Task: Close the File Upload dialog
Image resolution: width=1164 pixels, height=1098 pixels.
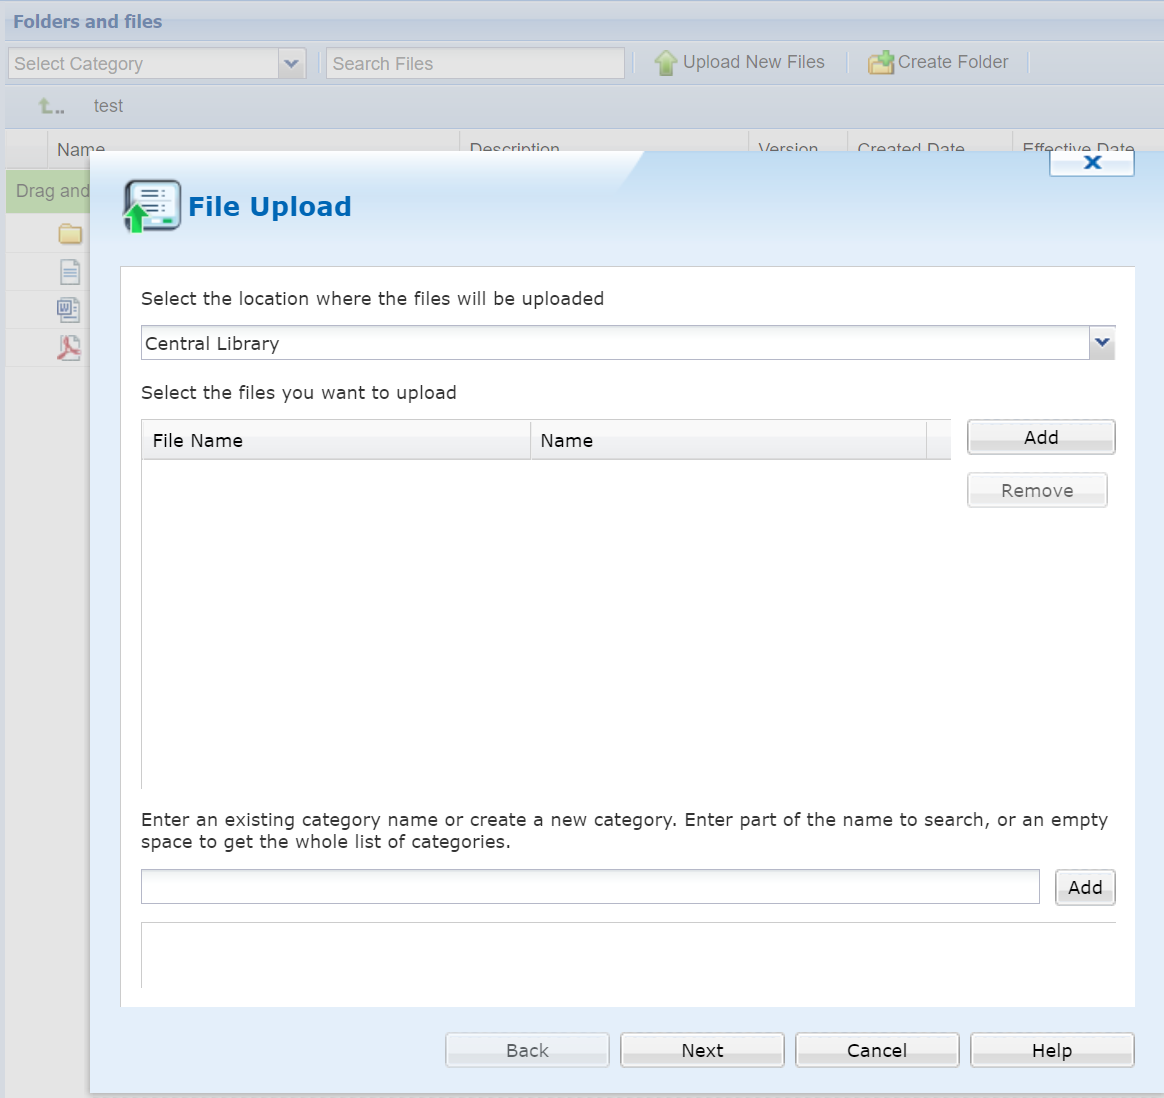Action: [1091, 163]
